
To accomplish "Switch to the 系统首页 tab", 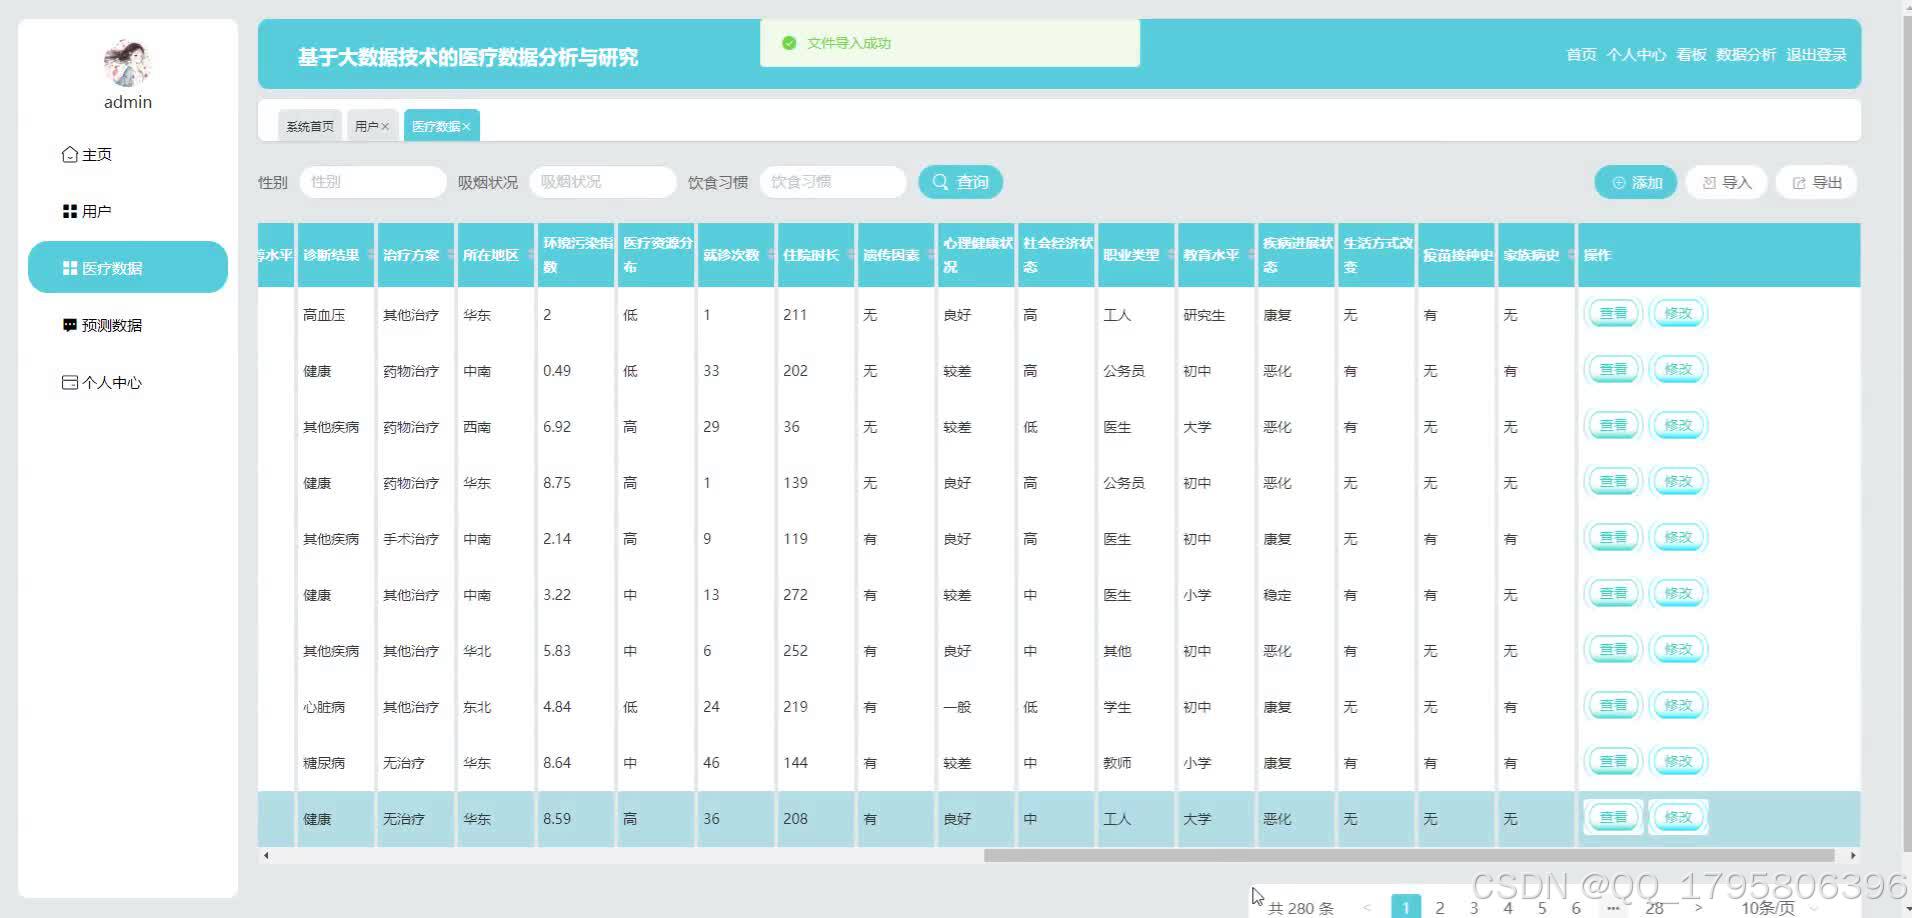I will [x=310, y=126].
